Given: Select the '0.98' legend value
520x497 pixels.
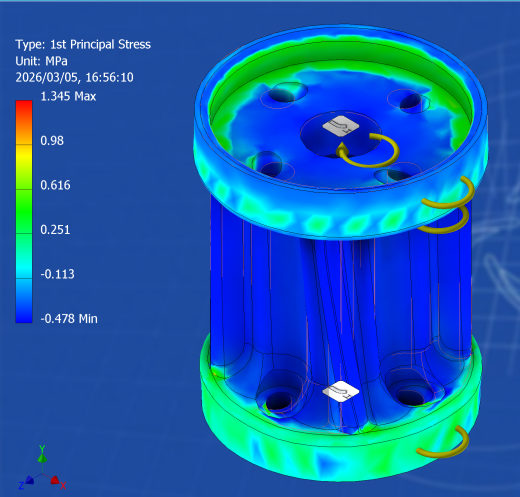Looking at the screenshot, I should click(52, 141).
